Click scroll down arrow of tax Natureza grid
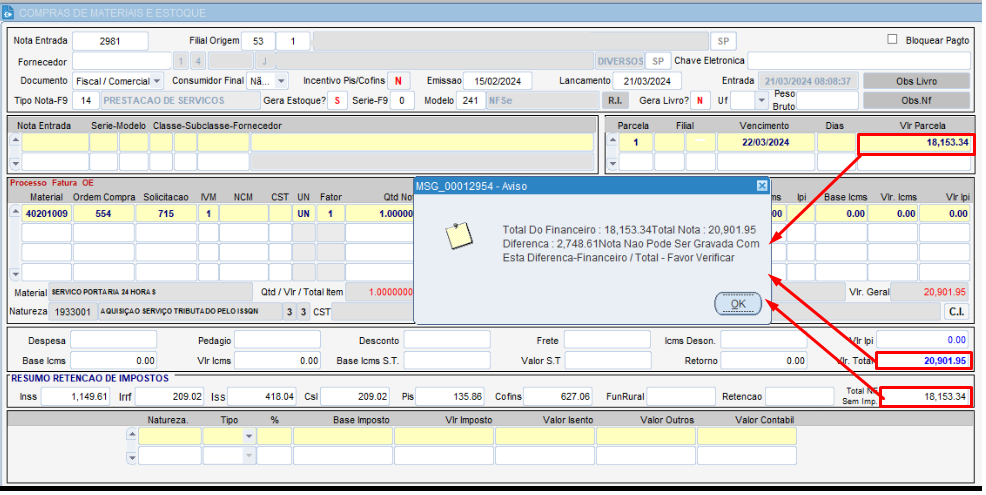This screenshot has width=986, height=495. tap(131, 458)
